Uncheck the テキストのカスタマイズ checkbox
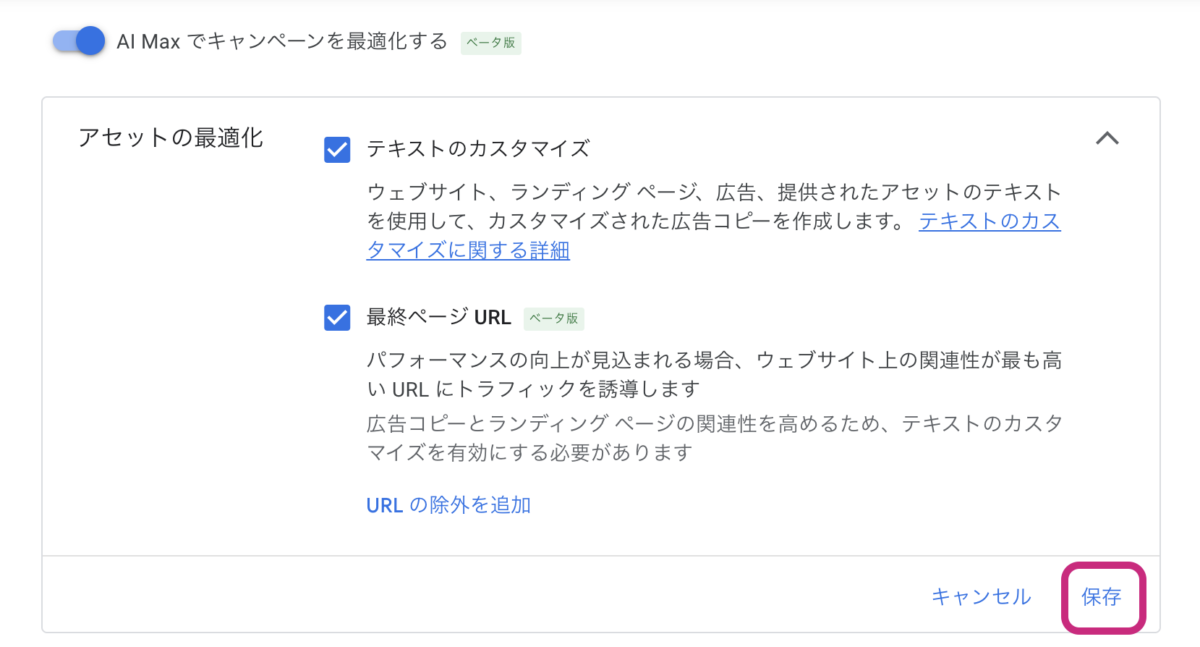 (x=337, y=150)
